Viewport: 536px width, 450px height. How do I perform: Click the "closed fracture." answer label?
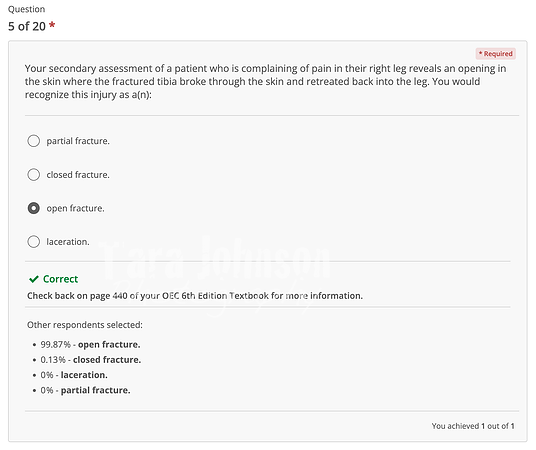pyautogui.click(x=78, y=174)
